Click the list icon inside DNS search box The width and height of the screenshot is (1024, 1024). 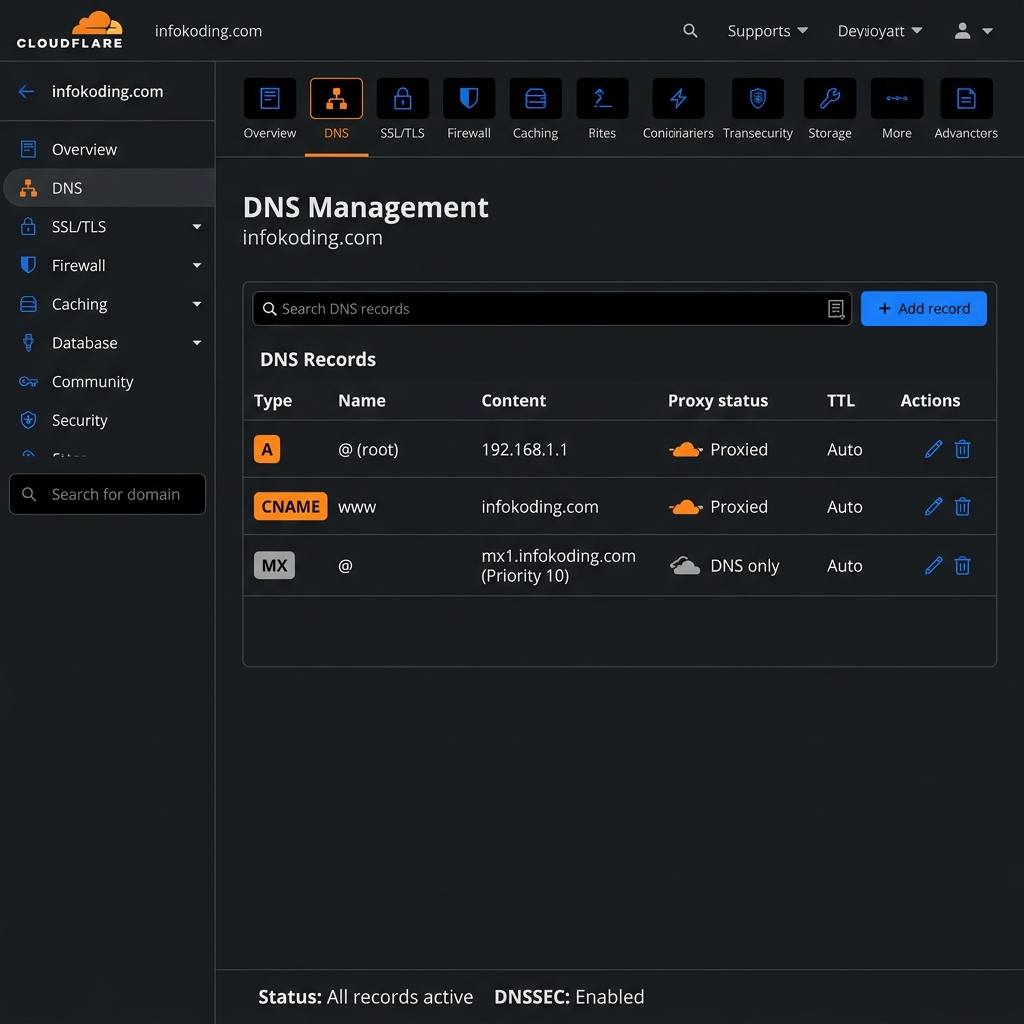click(x=836, y=309)
